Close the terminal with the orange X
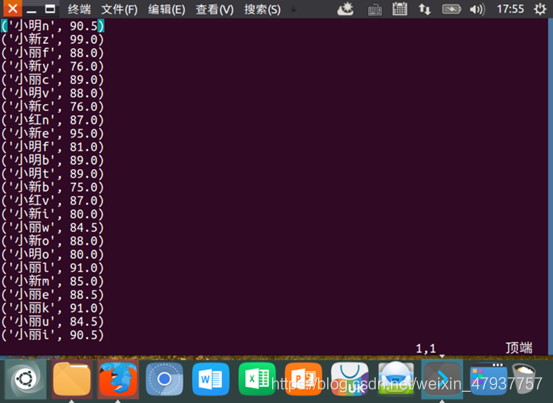The width and height of the screenshot is (553, 403). coord(13,8)
